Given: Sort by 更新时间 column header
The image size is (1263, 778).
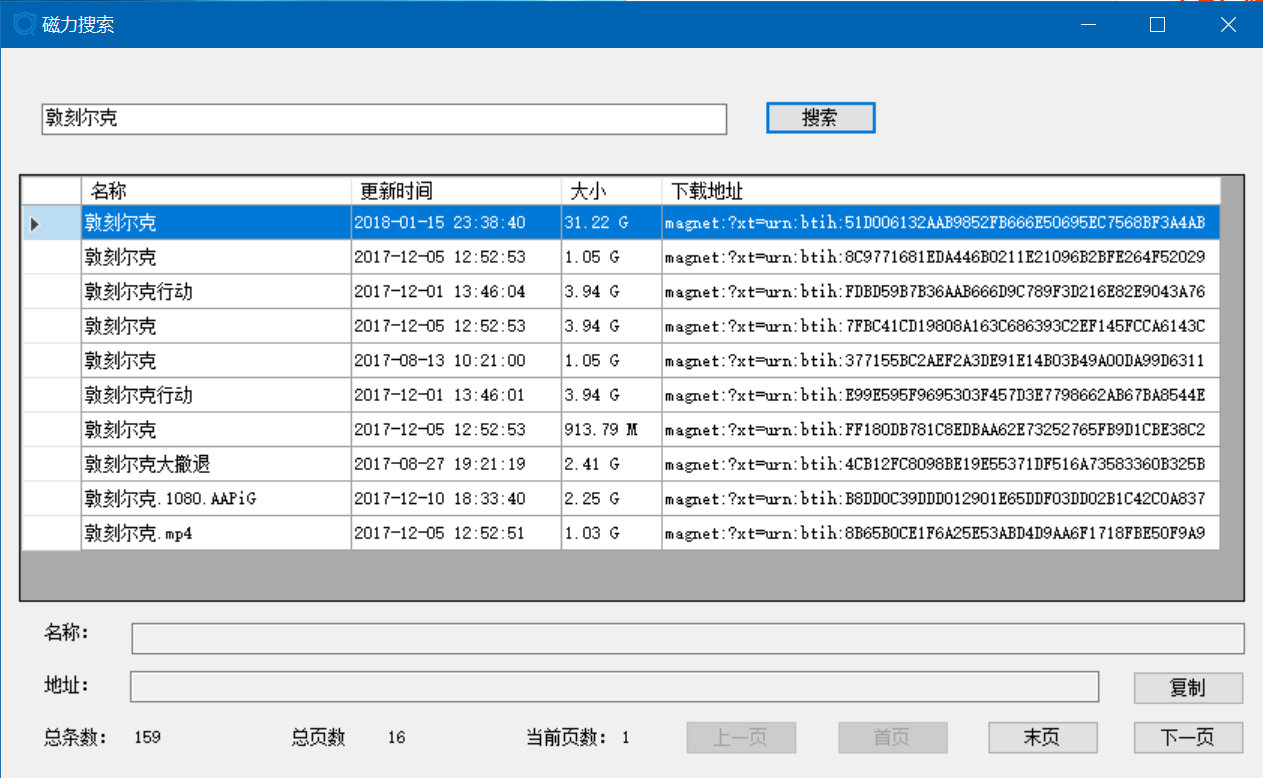Looking at the screenshot, I should [x=455, y=190].
